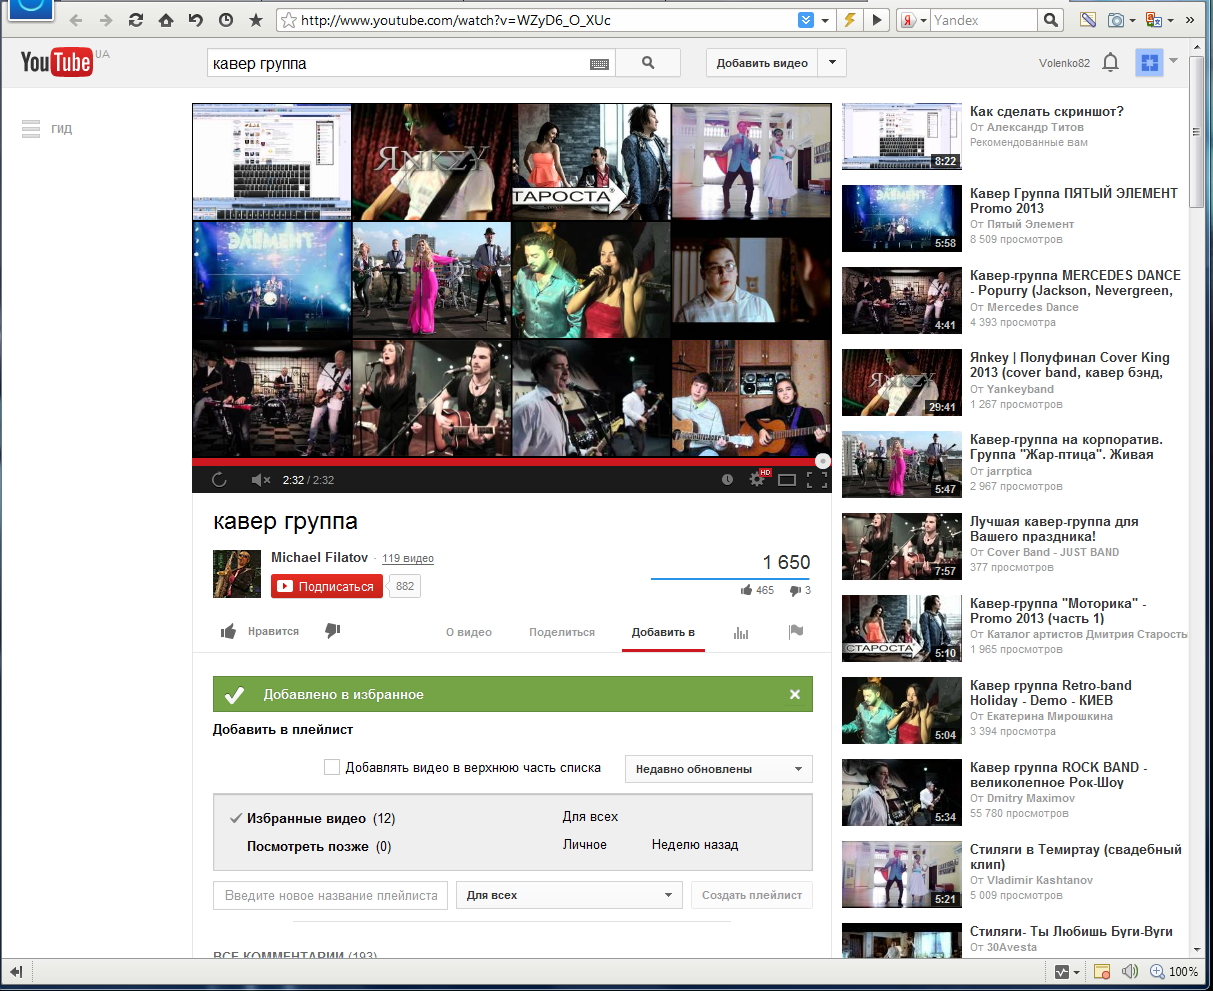
Task: Go to the browser home page icon
Action: [166, 20]
